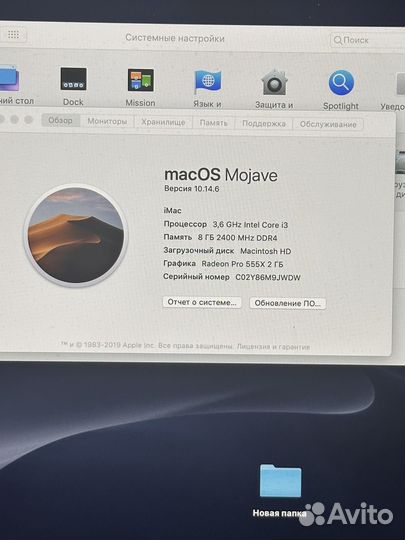Click the 3,6 GHz Intel Core i3 text
The height and width of the screenshot is (540, 405).
250,225
